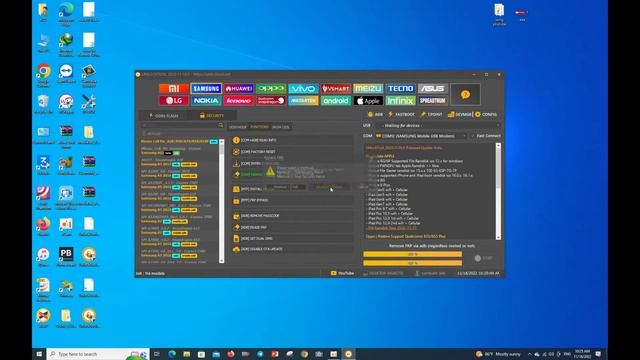The image size is (640, 360).
Task: Run the ADB Disable OTA Update function
Action: [292, 249]
